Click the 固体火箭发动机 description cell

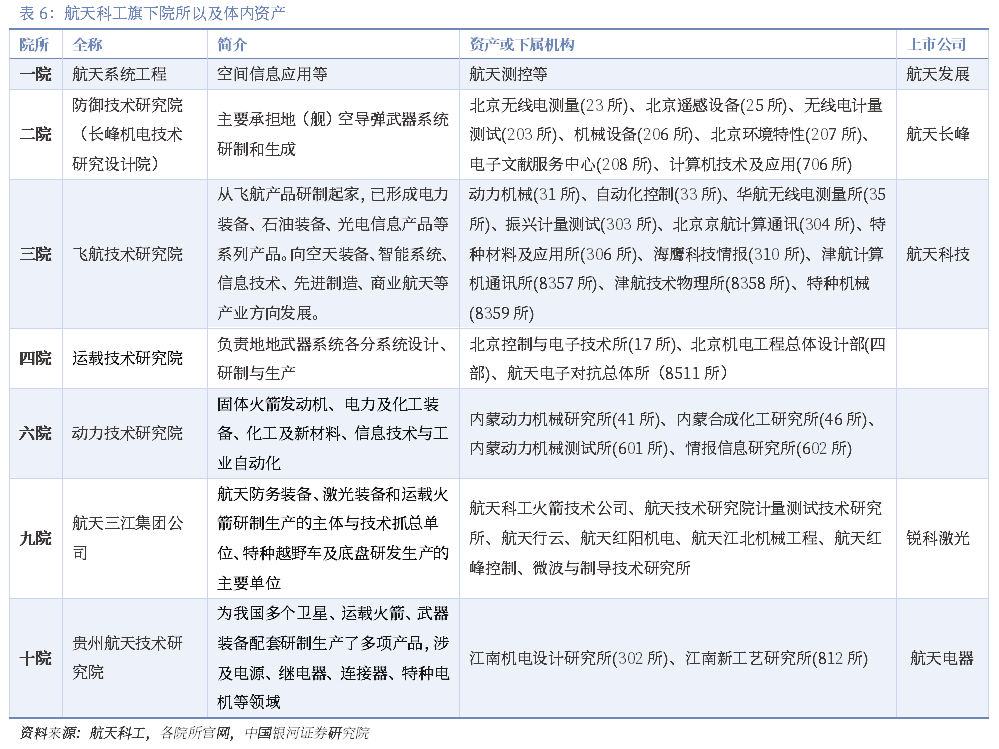coord(333,433)
